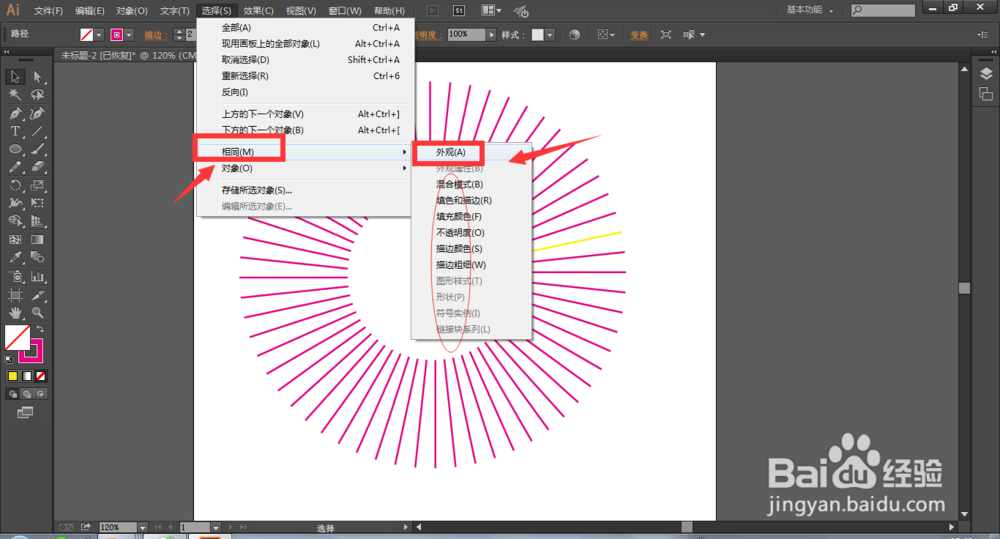Select the Artboard tool
1000x539 pixels.
[15, 295]
